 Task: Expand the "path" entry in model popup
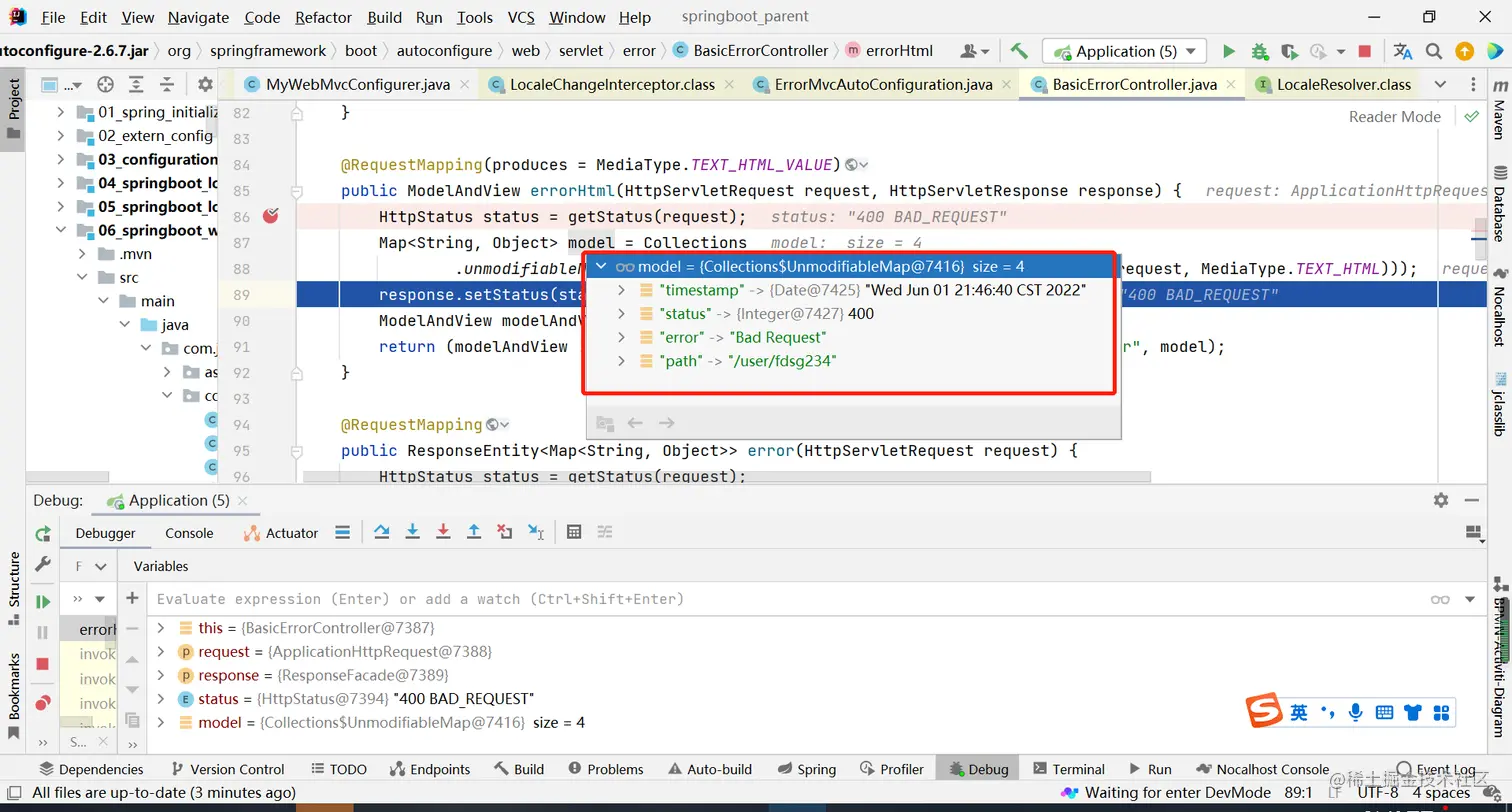(622, 361)
